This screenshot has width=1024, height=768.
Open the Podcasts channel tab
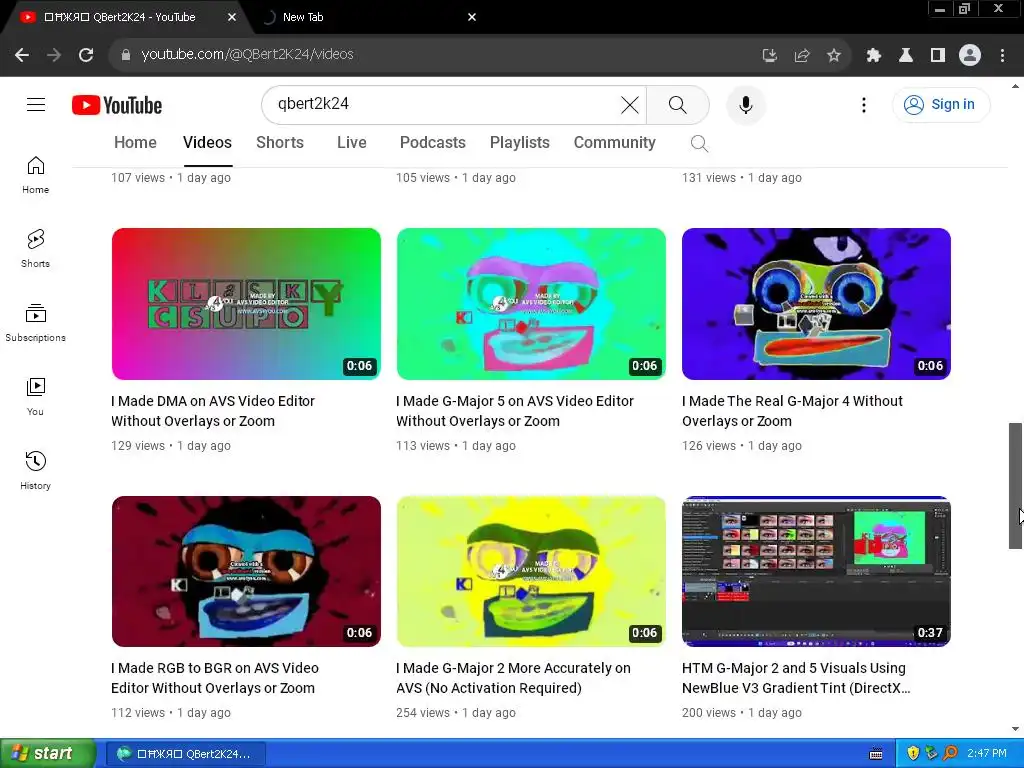pos(432,142)
